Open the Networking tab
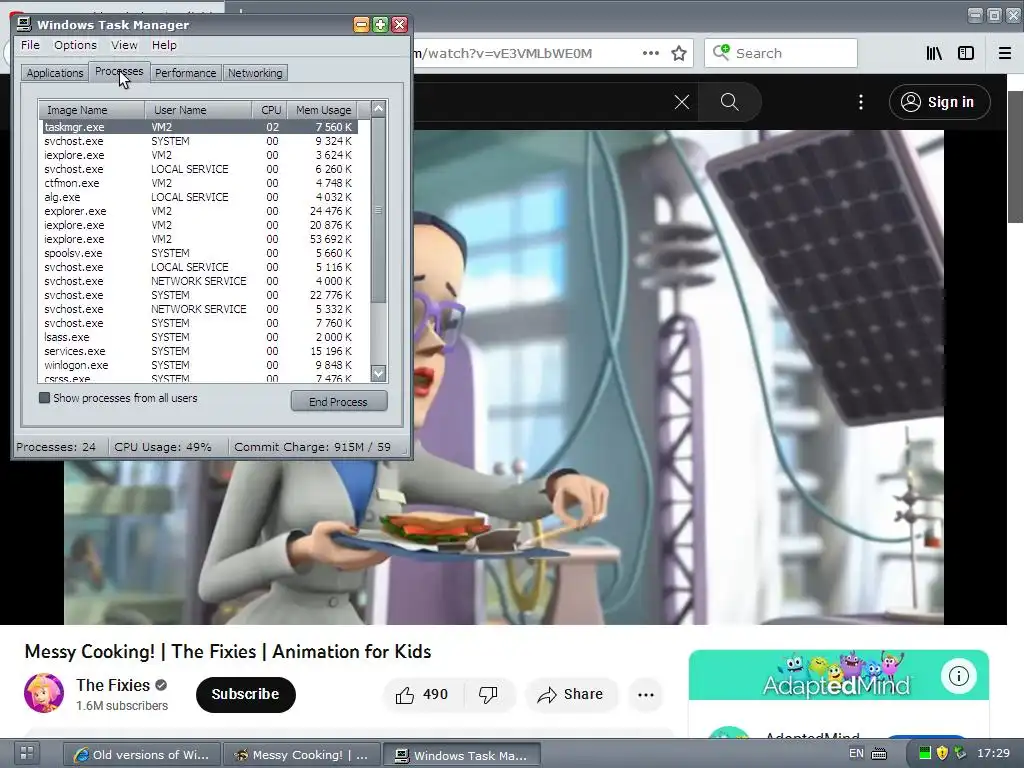This screenshot has width=1024, height=768. [255, 73]
